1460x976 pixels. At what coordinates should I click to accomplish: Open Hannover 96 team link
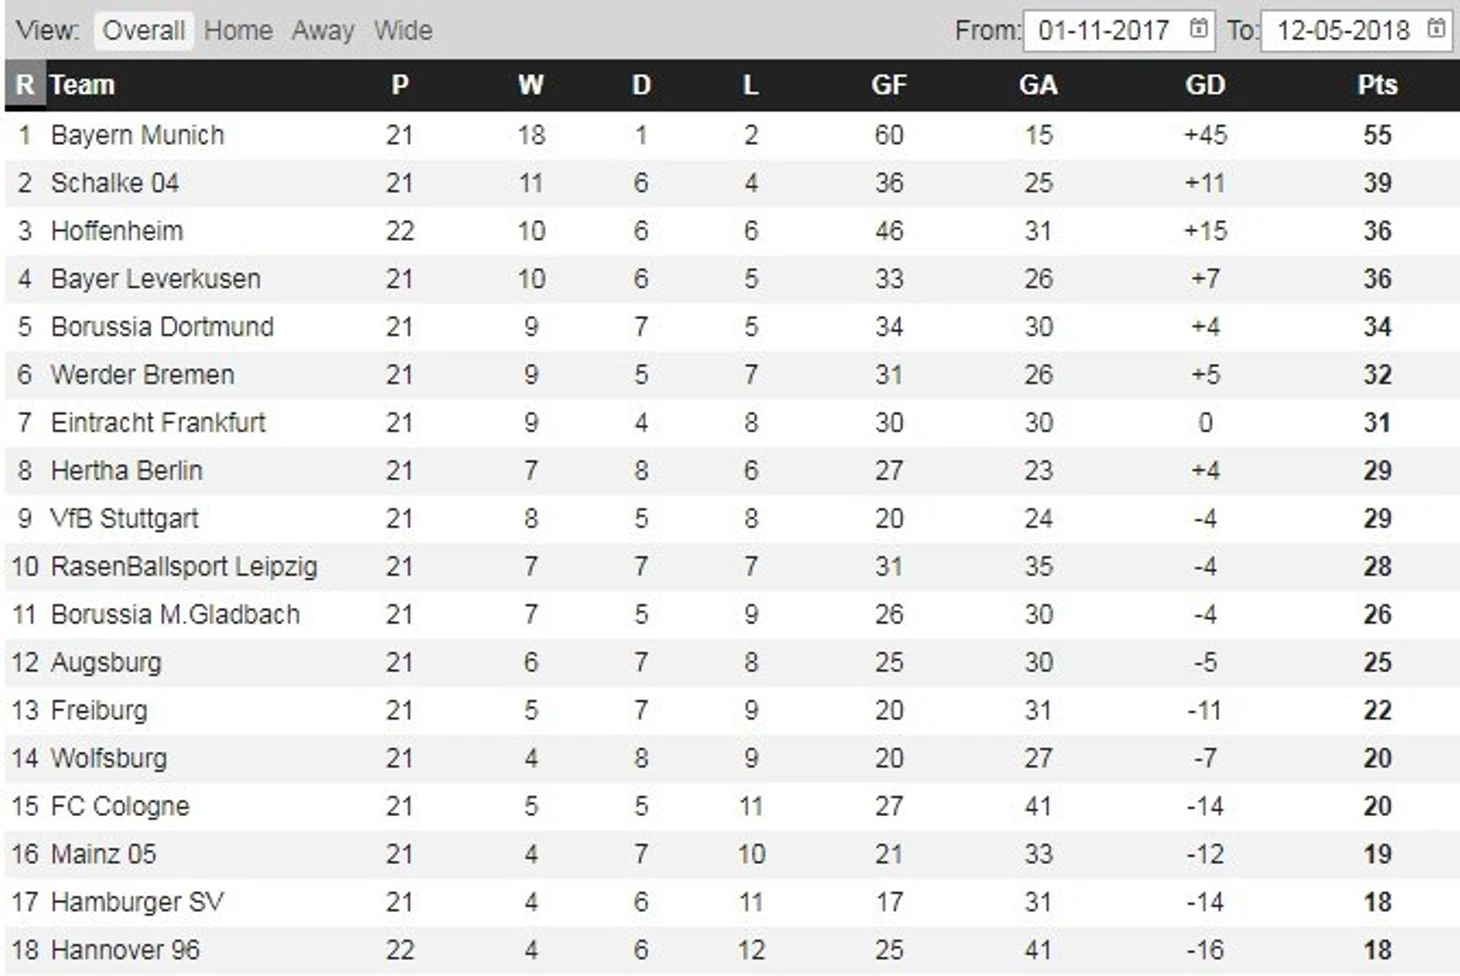(x=125, y=950)
